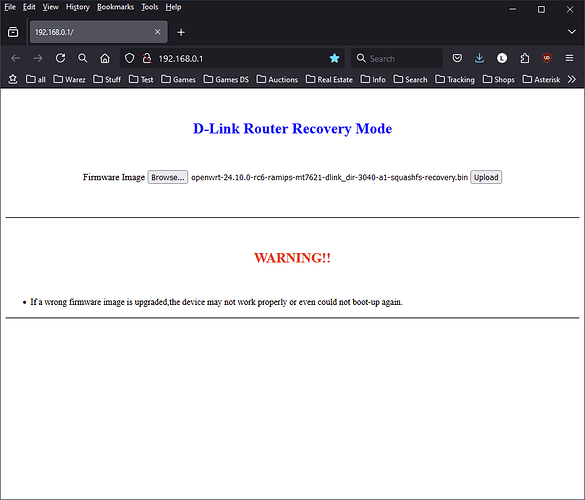Expand the list all tabs chevron
The height and width of the screenshot is (500, 585).
pos(571,32)
